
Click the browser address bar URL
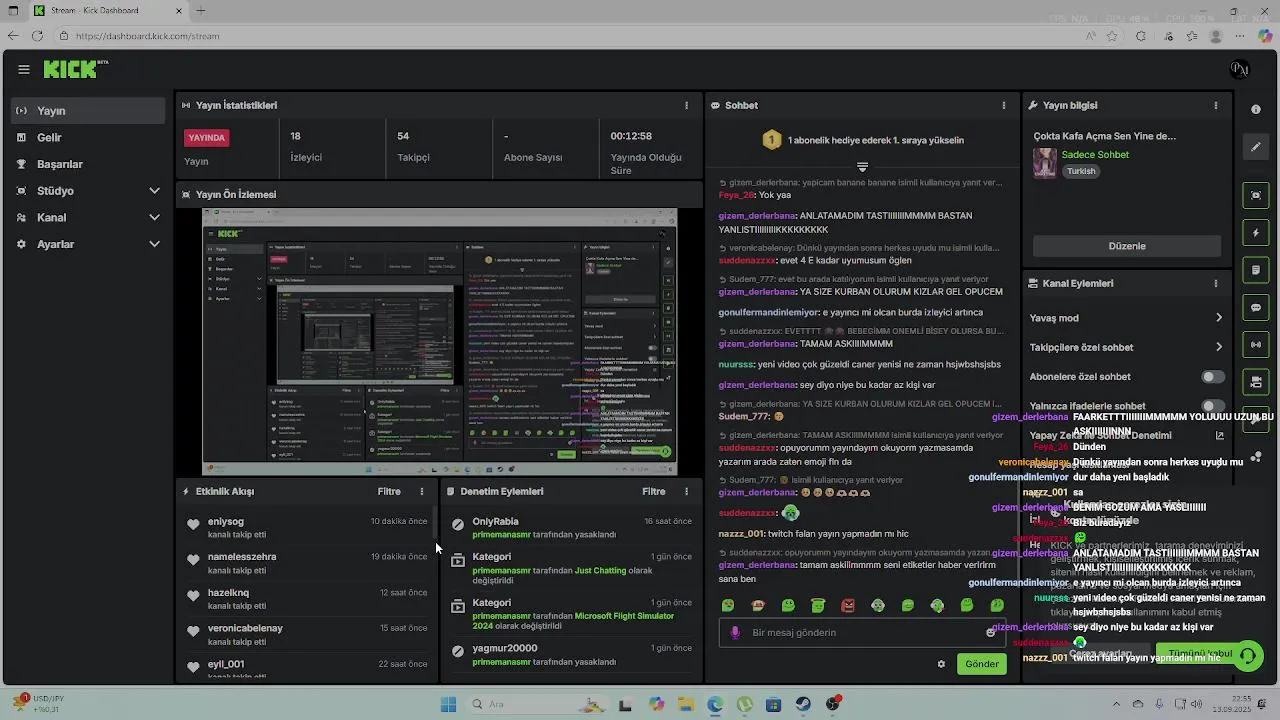147,36
